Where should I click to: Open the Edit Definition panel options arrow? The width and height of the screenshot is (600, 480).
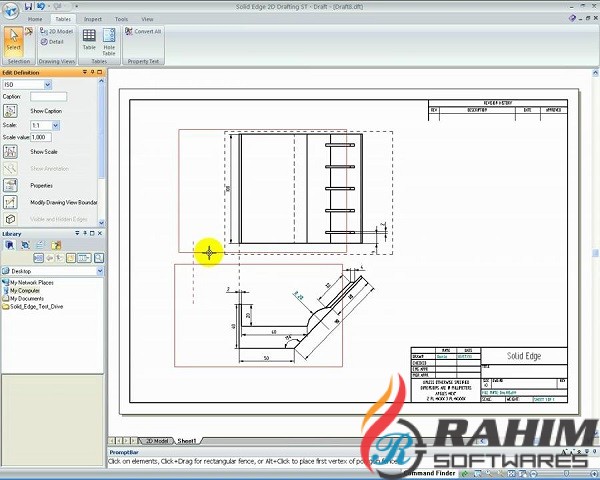pos(85,72)
